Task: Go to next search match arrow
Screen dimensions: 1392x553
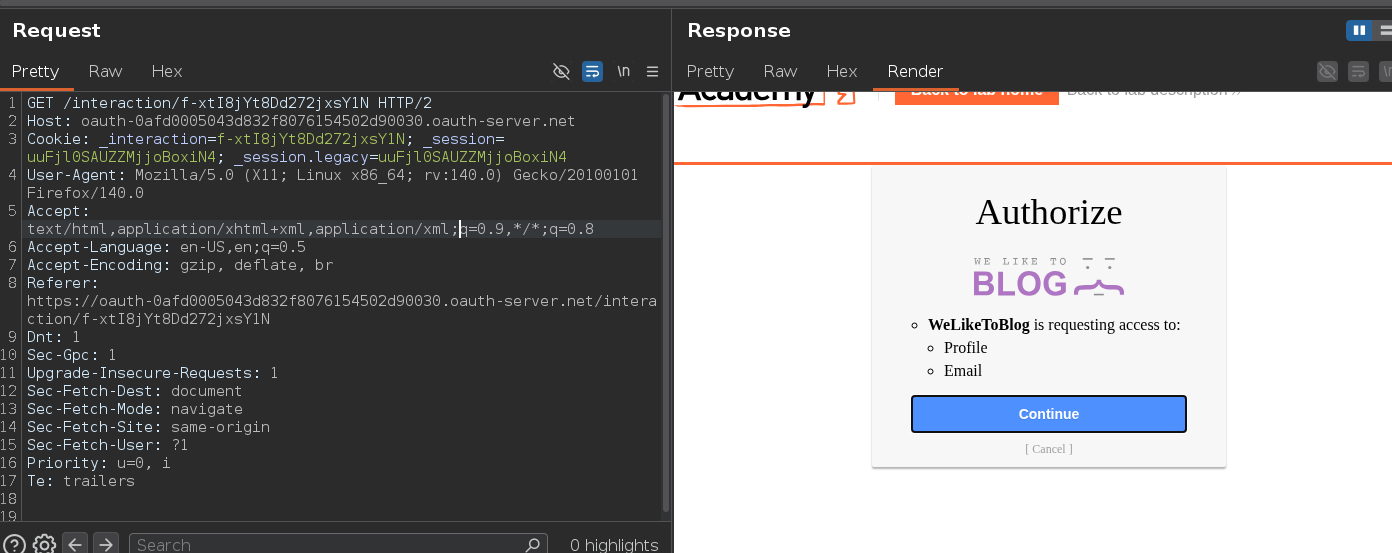Action: tap(106, 544)
